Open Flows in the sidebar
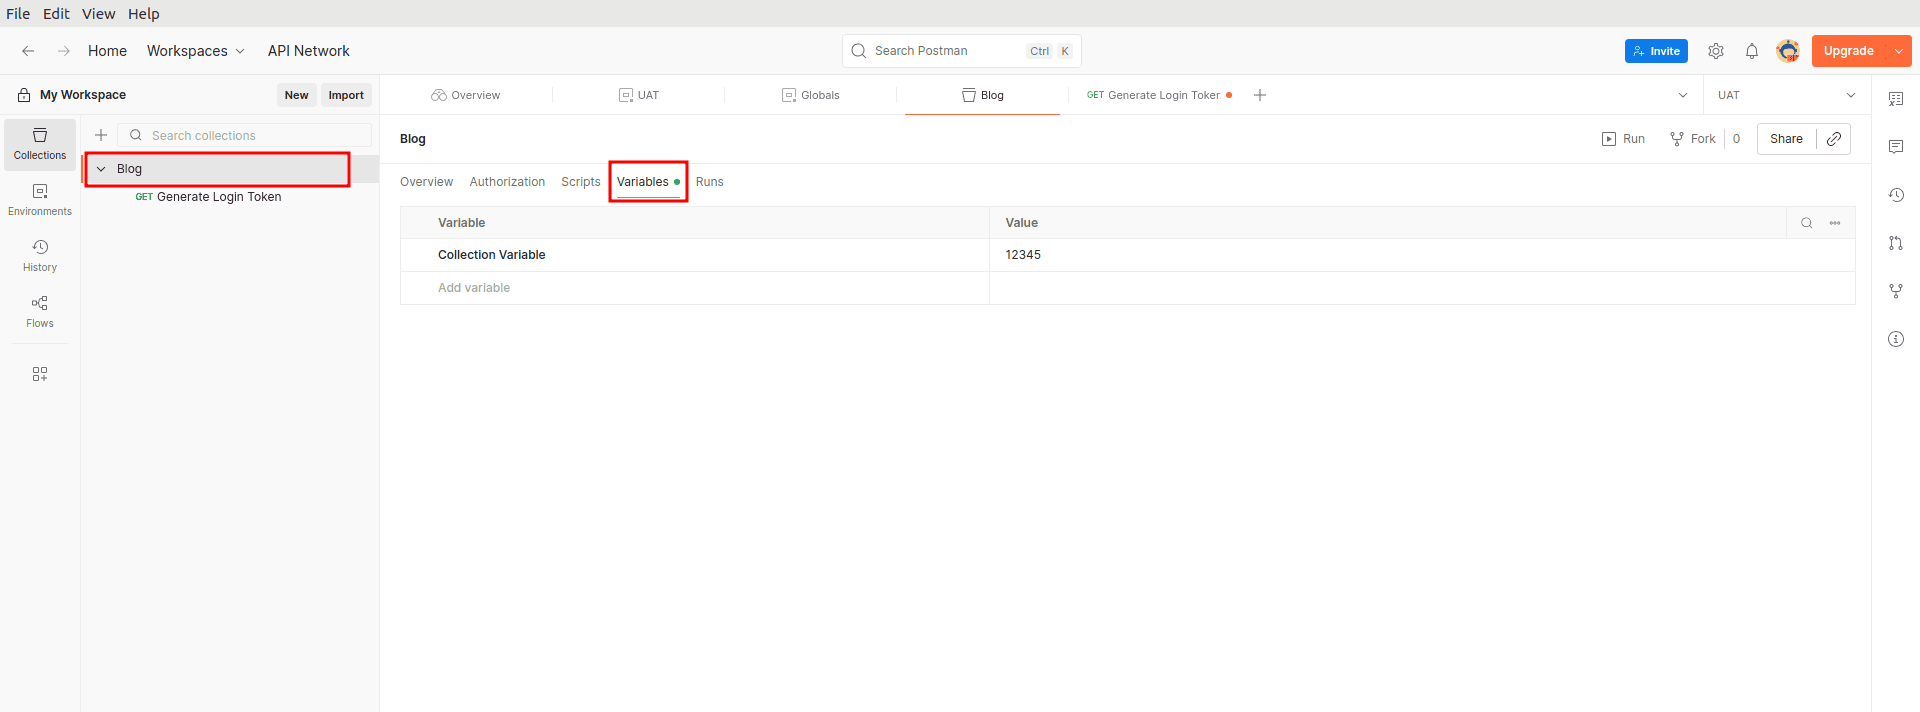Viewport: 1920px width, 712px height. (40, 312)
